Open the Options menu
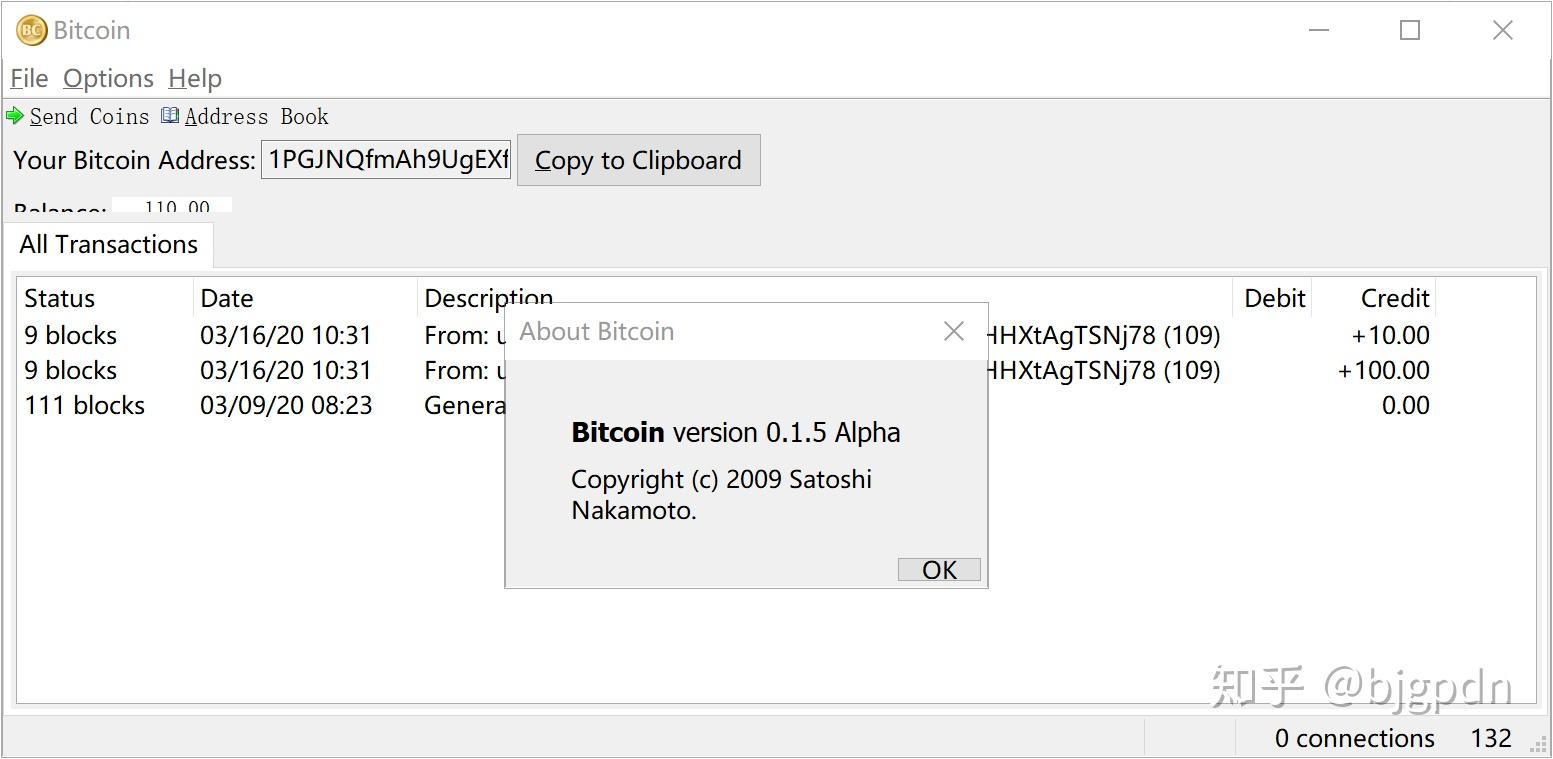The height and width of the screenshot is (759, 1553). point(108,78)
